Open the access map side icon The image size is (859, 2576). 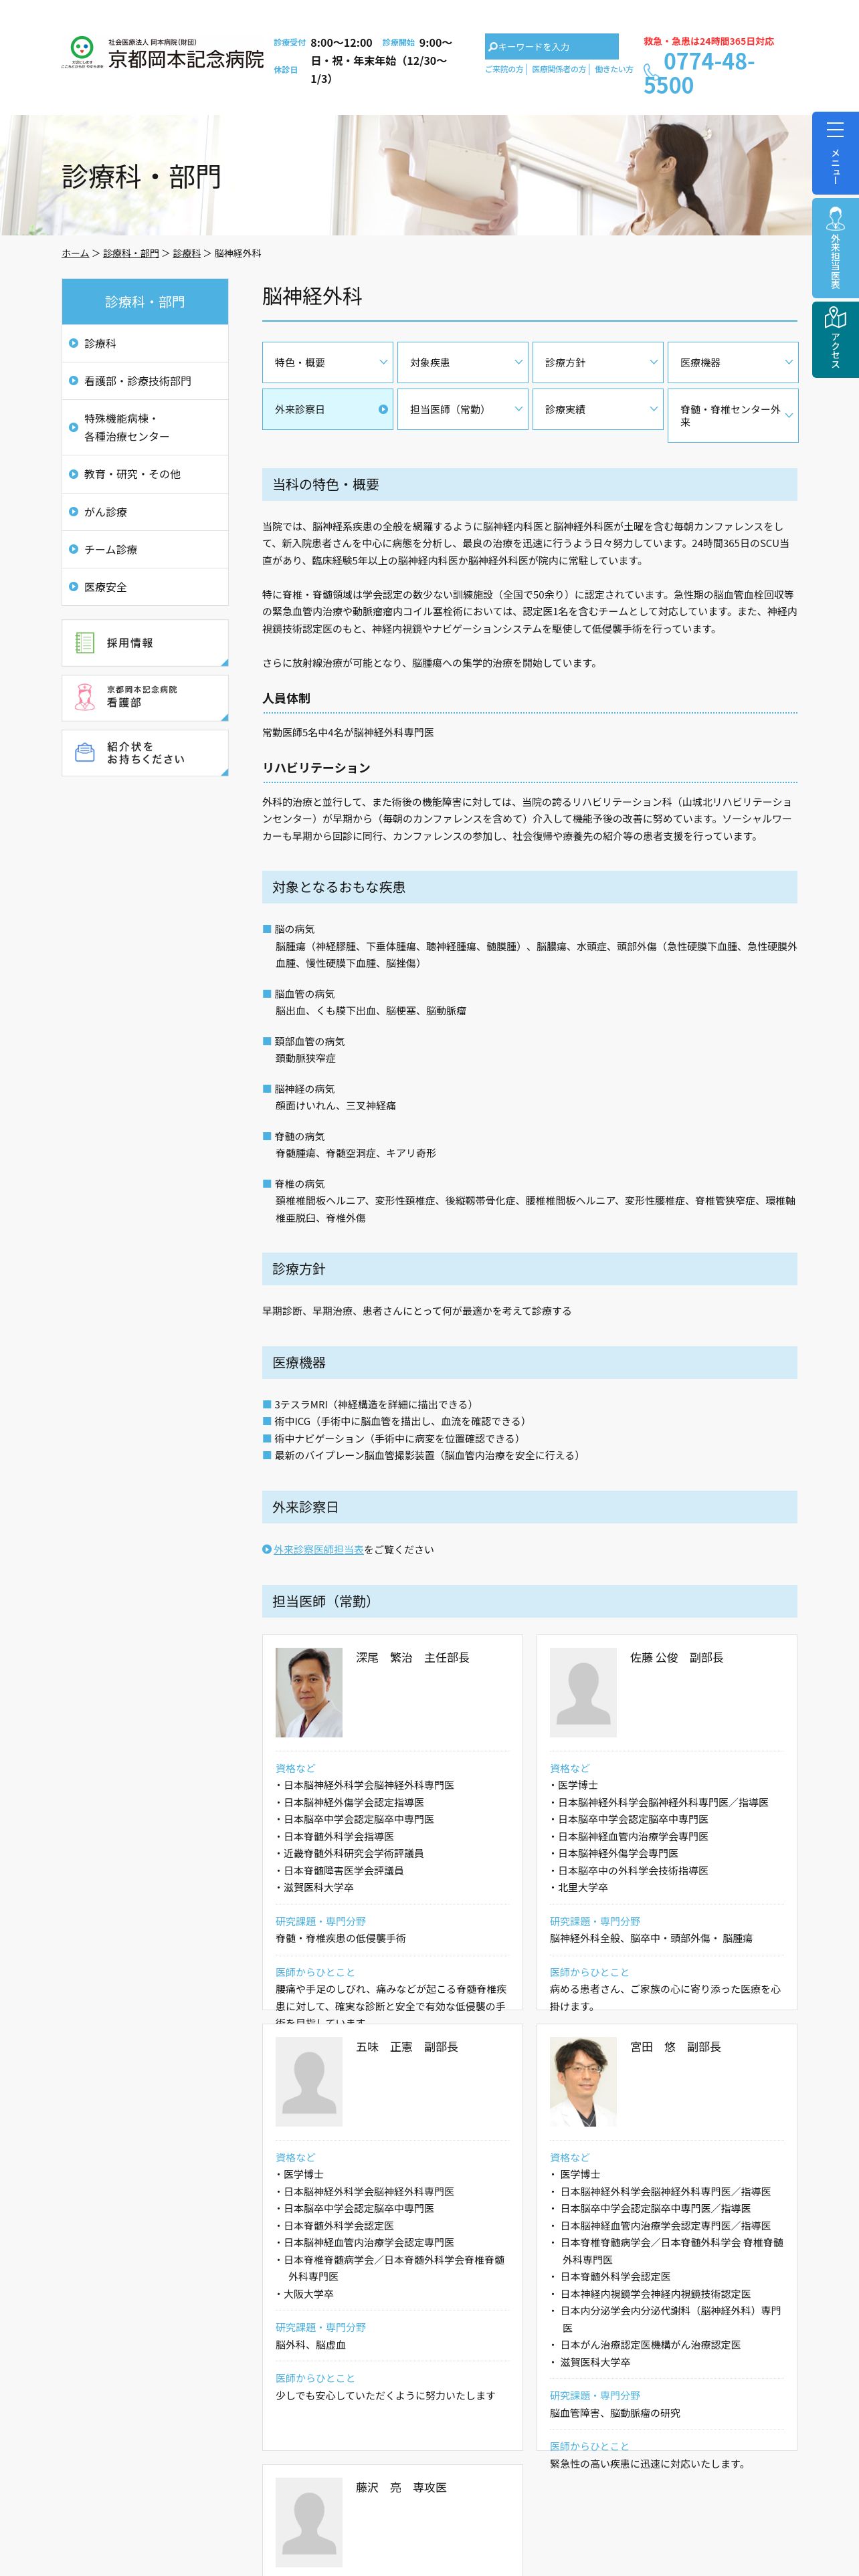(x=835, y=317)
